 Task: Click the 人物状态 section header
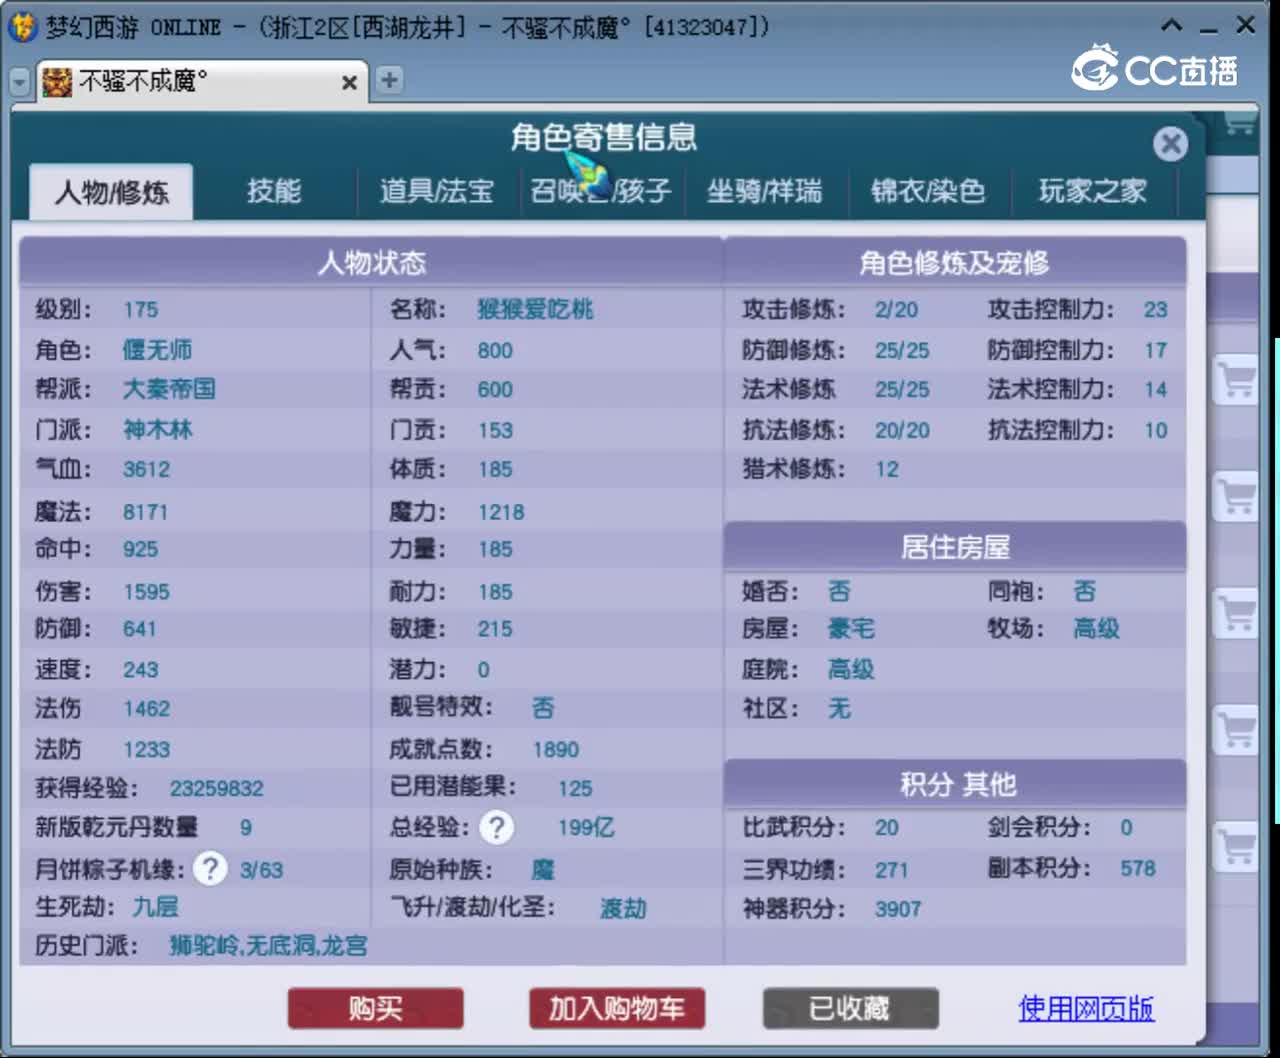(371, 262)
